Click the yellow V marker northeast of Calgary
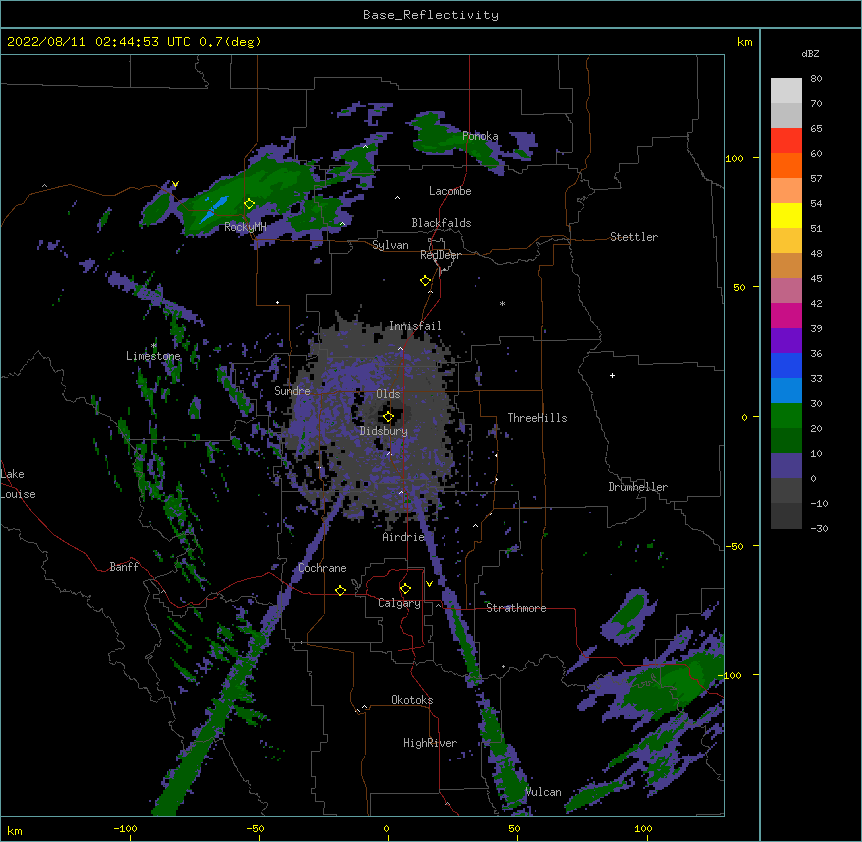This screenshot has height=842, width=862. (x=429, y=584)
